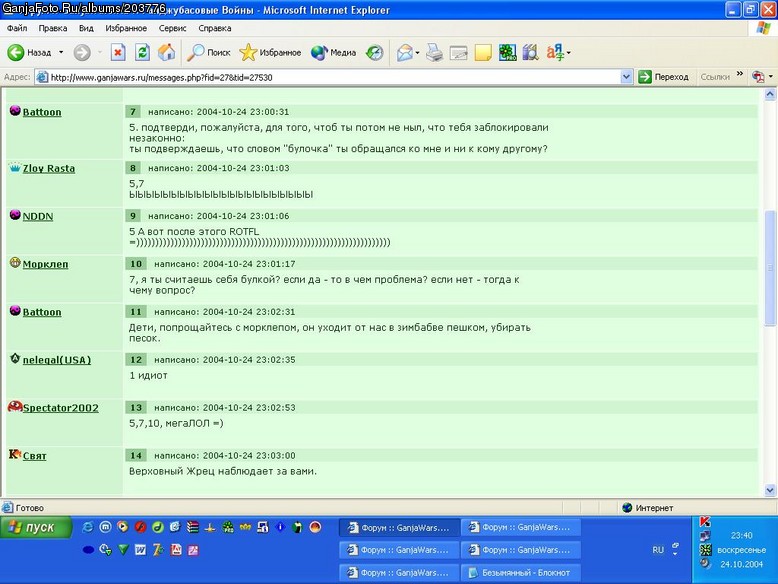778x584 pixels.
Task: Click the green ICQ flower toolbar icon
Action: 507,52
